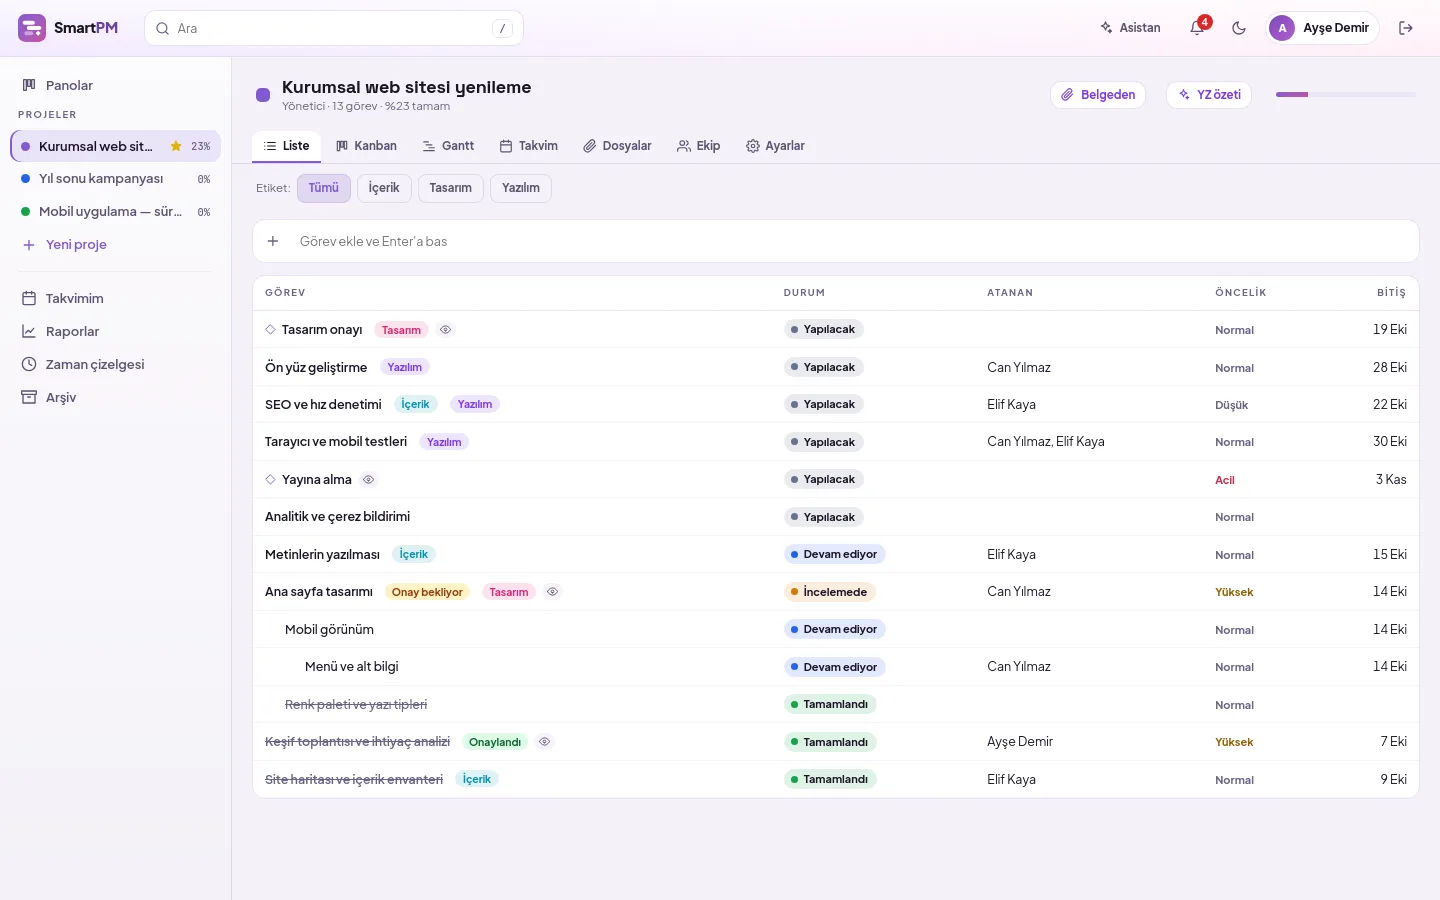Open Takvimim in the sidebar

click(x=115, y=298)
